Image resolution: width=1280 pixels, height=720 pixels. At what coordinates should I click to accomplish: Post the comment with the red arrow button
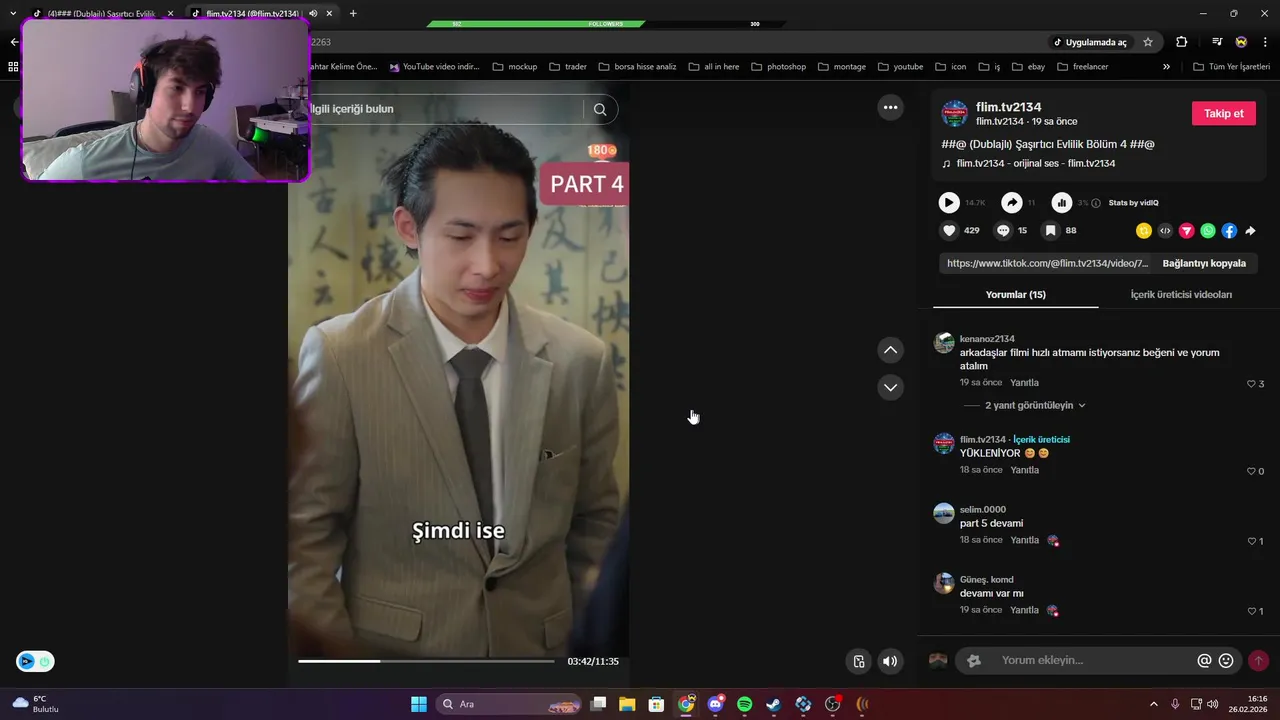(x=1258, y=661)
